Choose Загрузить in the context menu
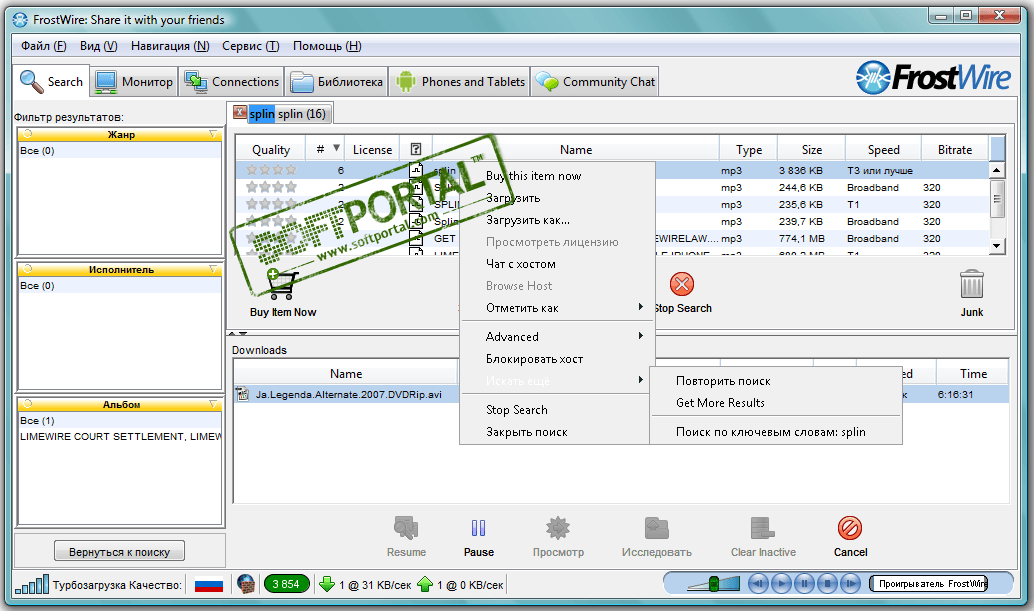1034x611 pixels. [558, 198]
